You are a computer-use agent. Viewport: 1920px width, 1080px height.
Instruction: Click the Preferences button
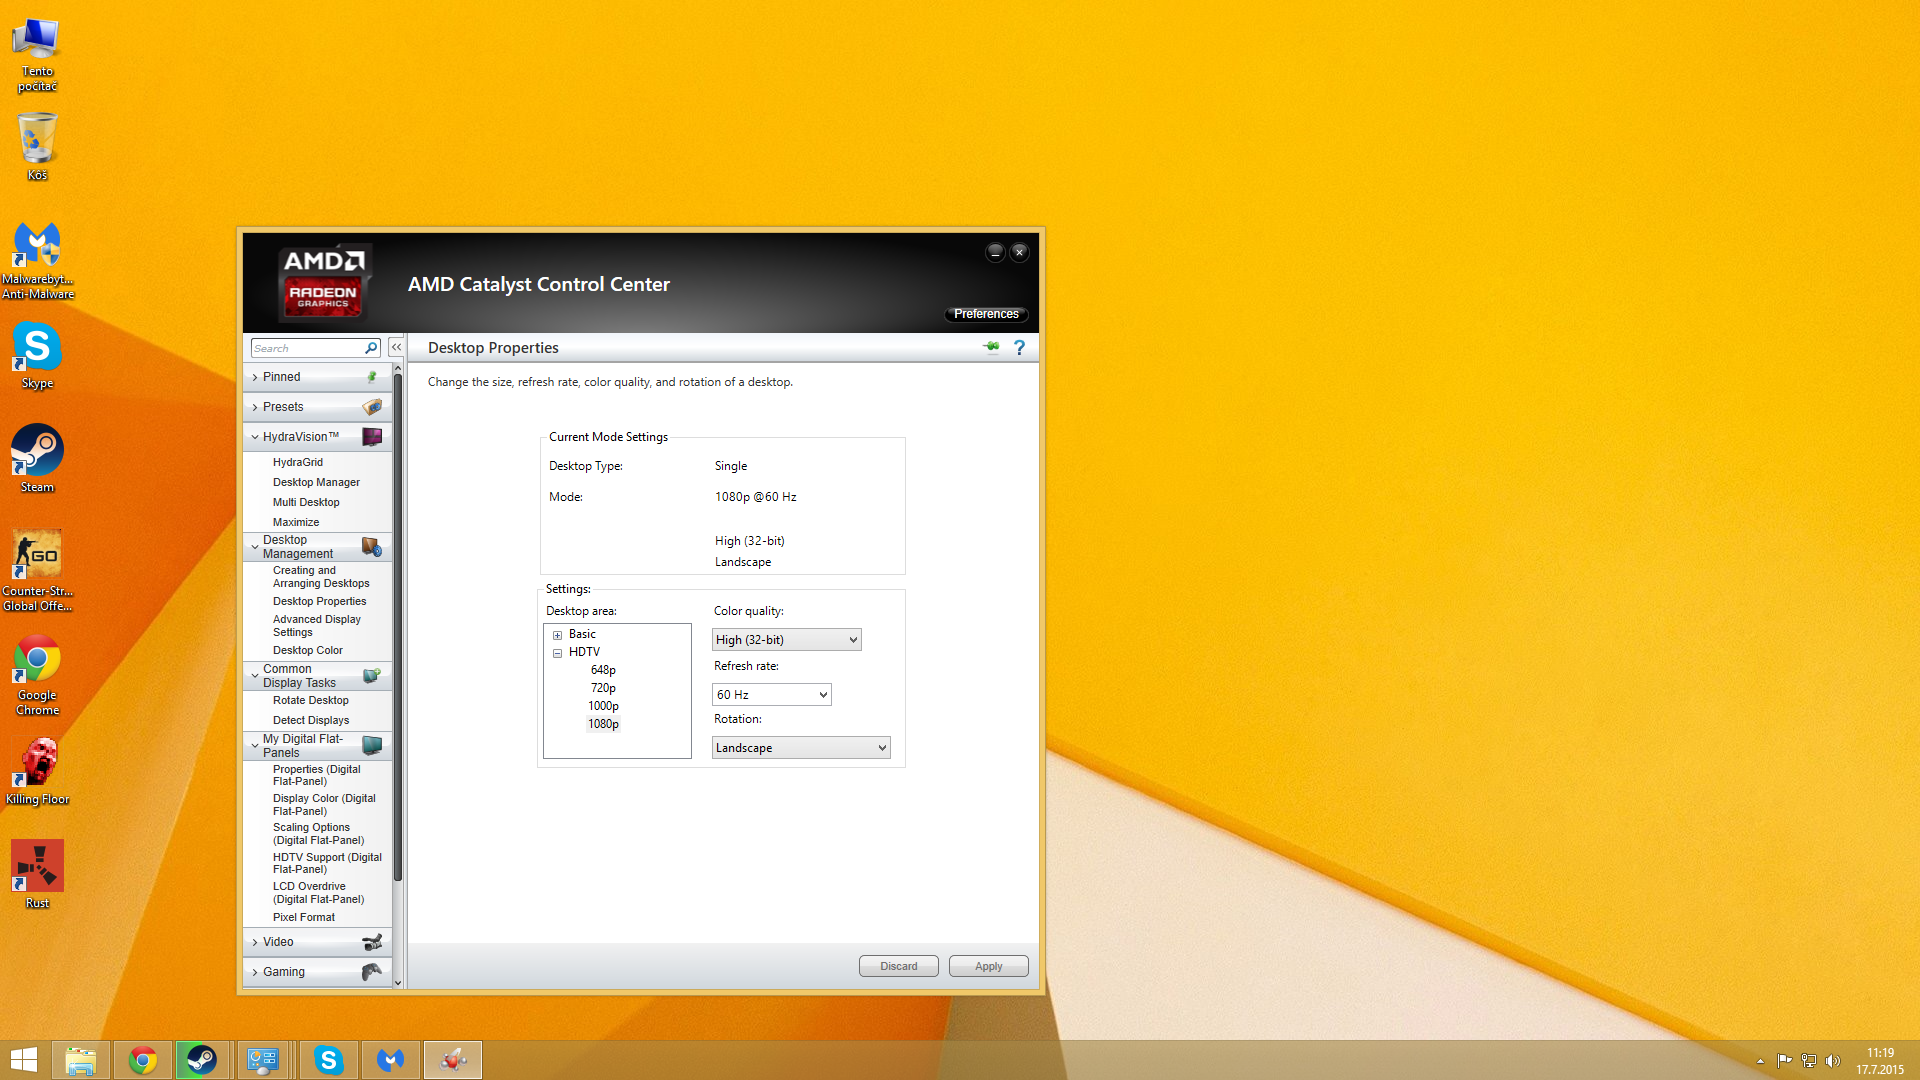click(x=985, y=314)
